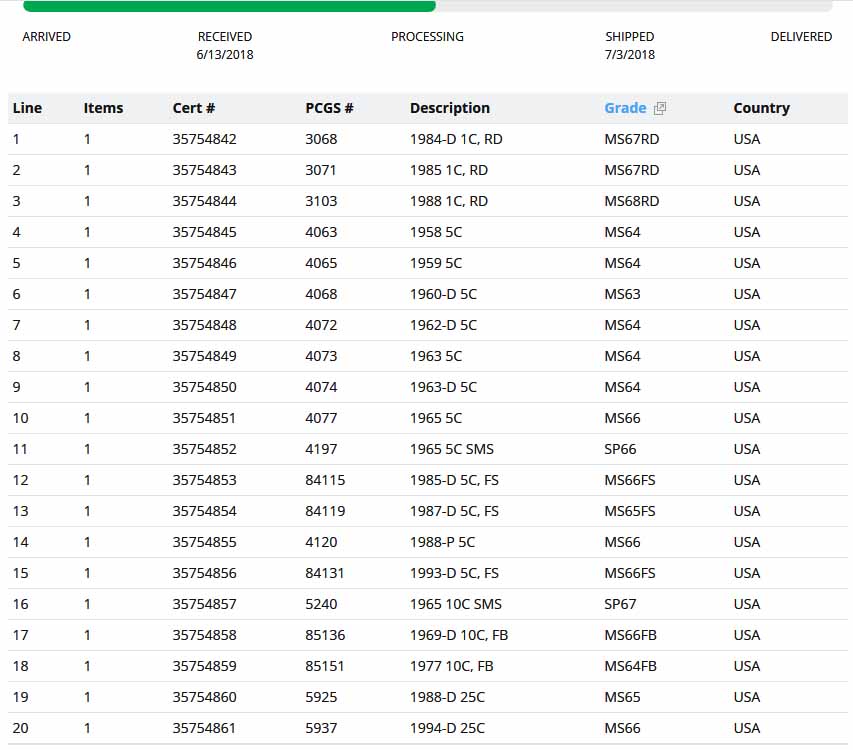Screen dimensions: 853x750
Task: Select the PCGS # column header
Action: [329, 108]
